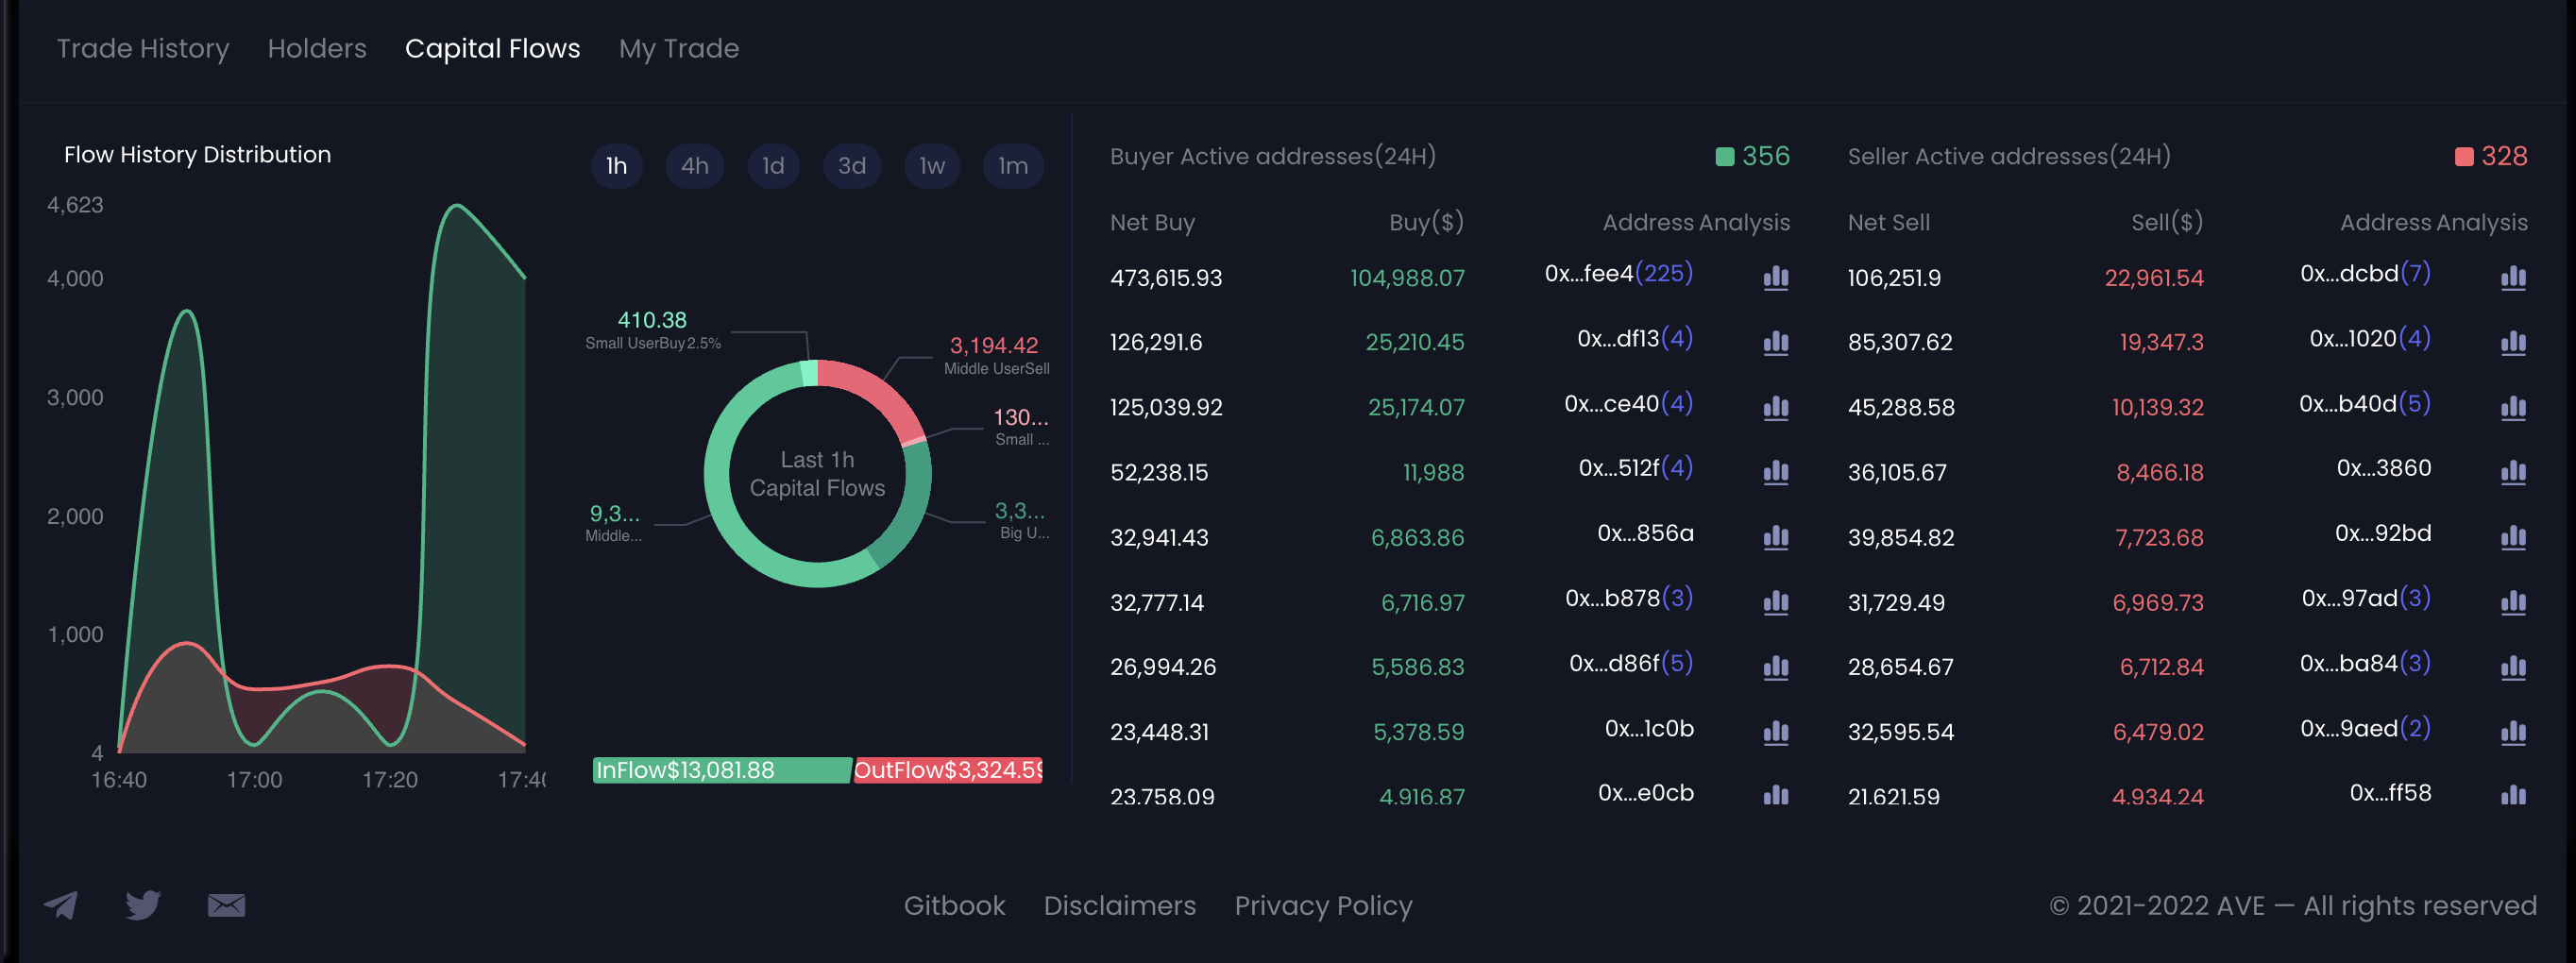Open address analysis chart for 0x...fee4

1775,277
